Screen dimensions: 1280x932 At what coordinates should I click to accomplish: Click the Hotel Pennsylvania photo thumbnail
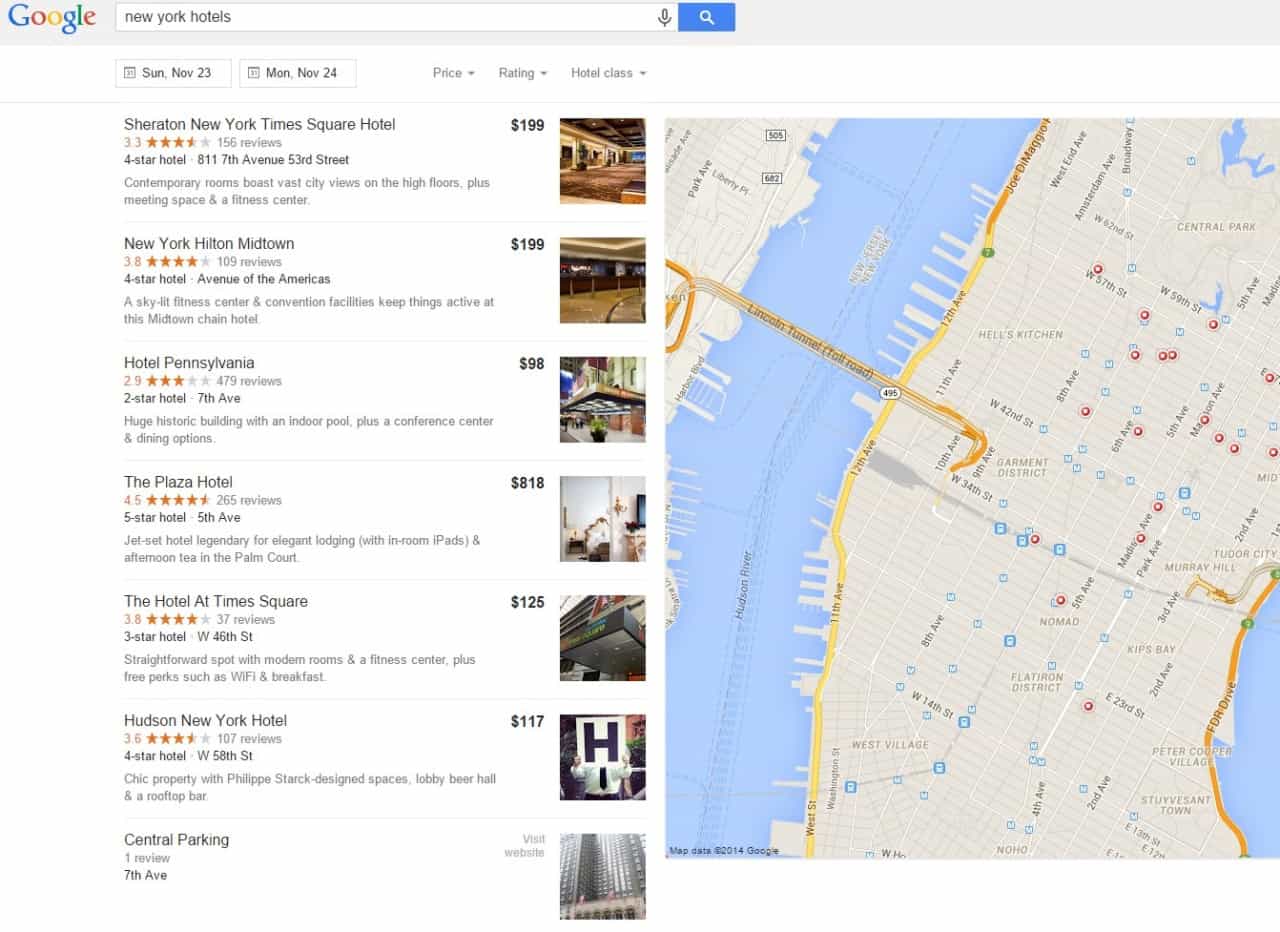[602, 399]
